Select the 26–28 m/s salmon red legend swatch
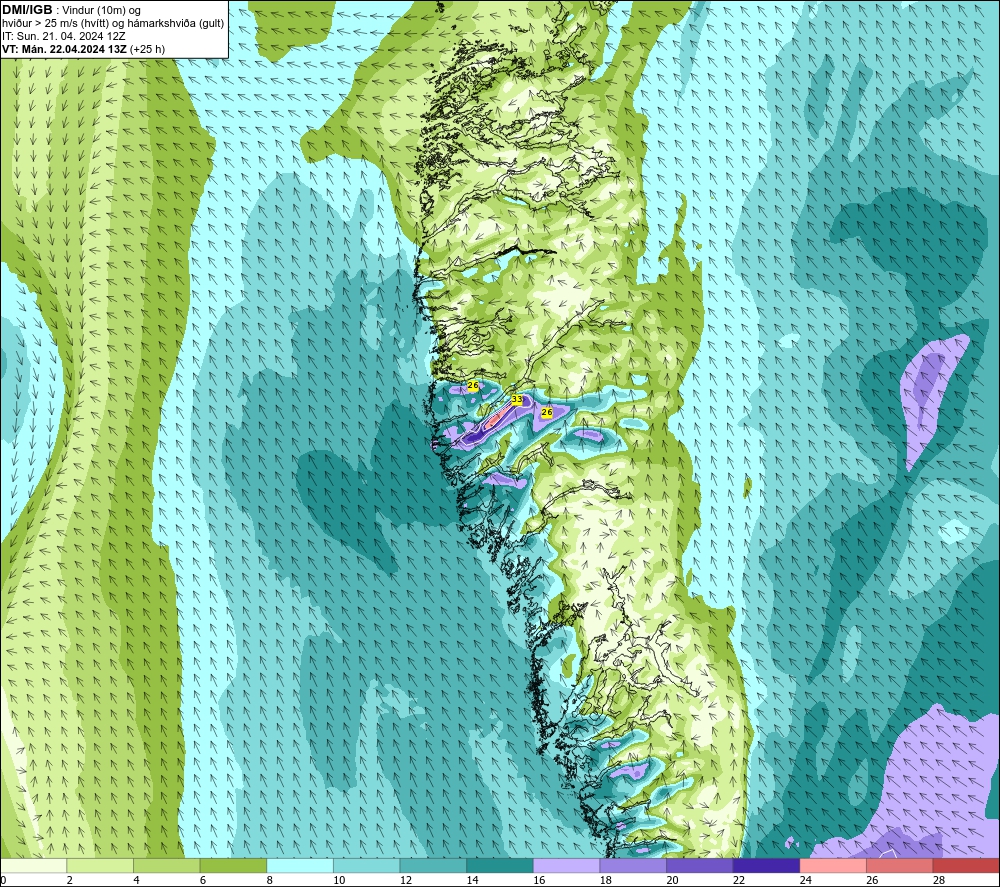Image resolution: width=1000 pixels, height=887 pixels. [x=900, y=866]
